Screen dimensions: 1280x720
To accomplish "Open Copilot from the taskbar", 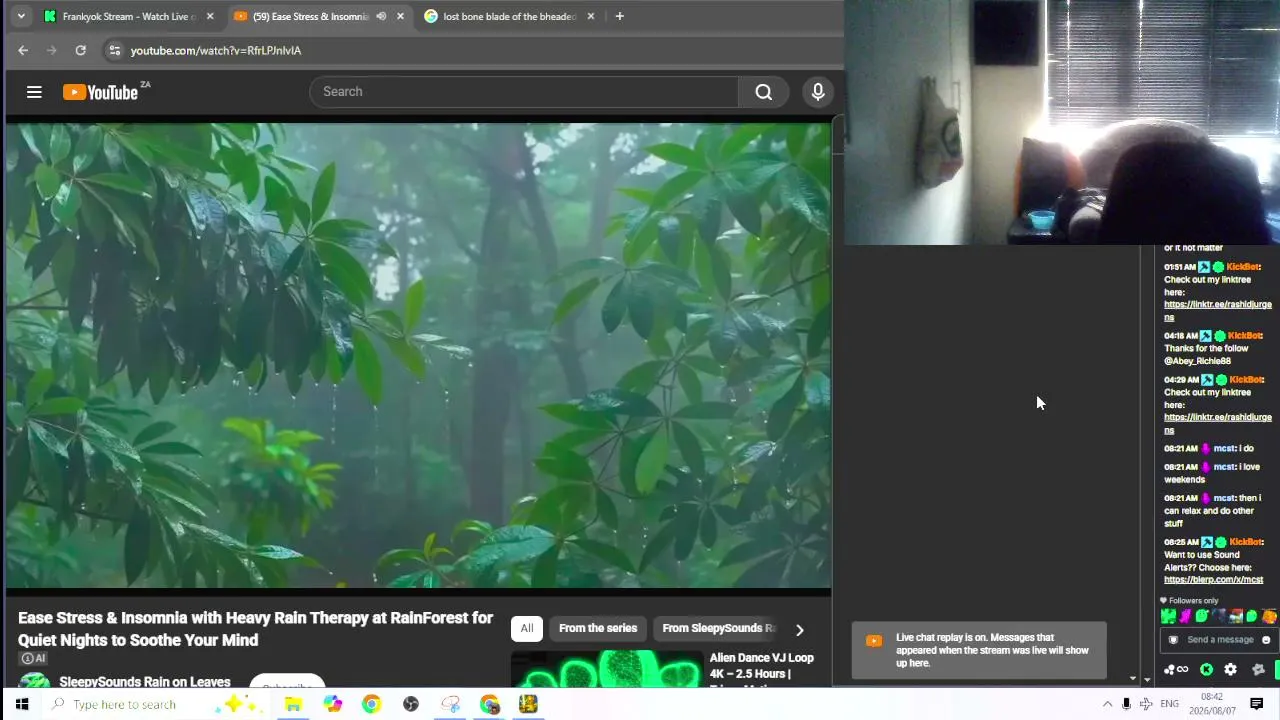I will coord(332,704).
